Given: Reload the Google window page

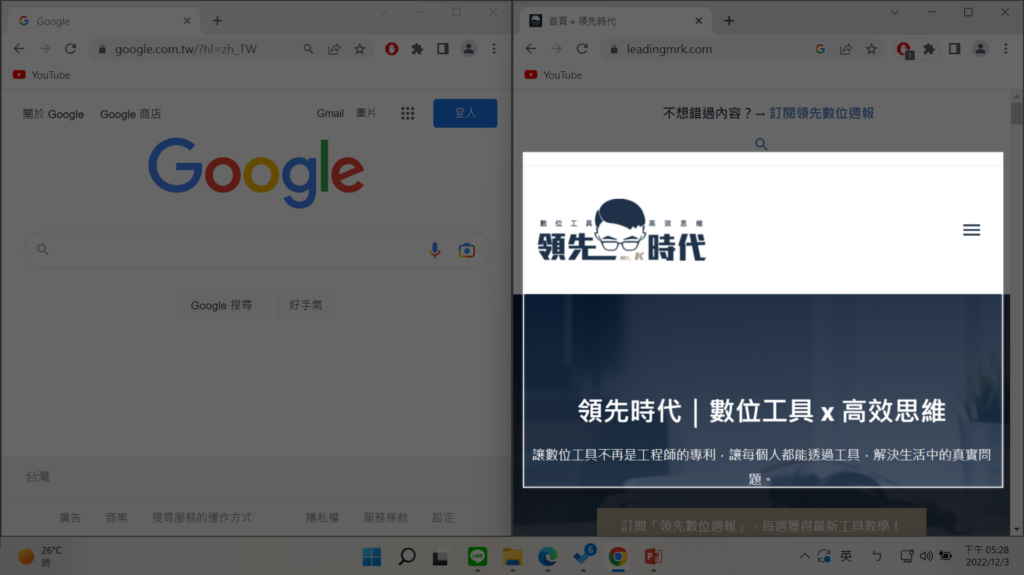Looking at the screenshot, I should pyautogui.click(x=71, y=49).
